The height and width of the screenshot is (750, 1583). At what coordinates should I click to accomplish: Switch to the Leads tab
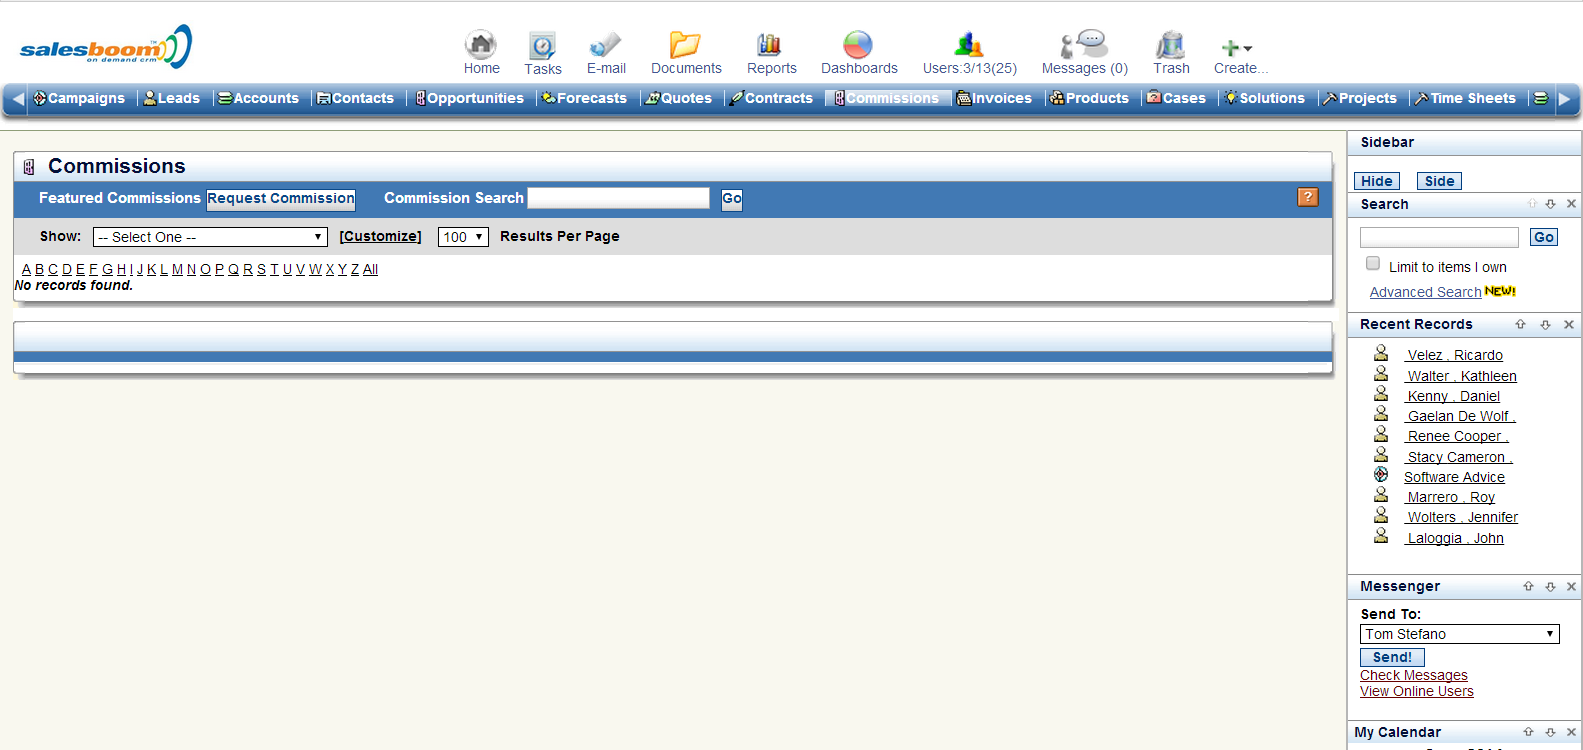pyautogui.click(x=171, y=98)
